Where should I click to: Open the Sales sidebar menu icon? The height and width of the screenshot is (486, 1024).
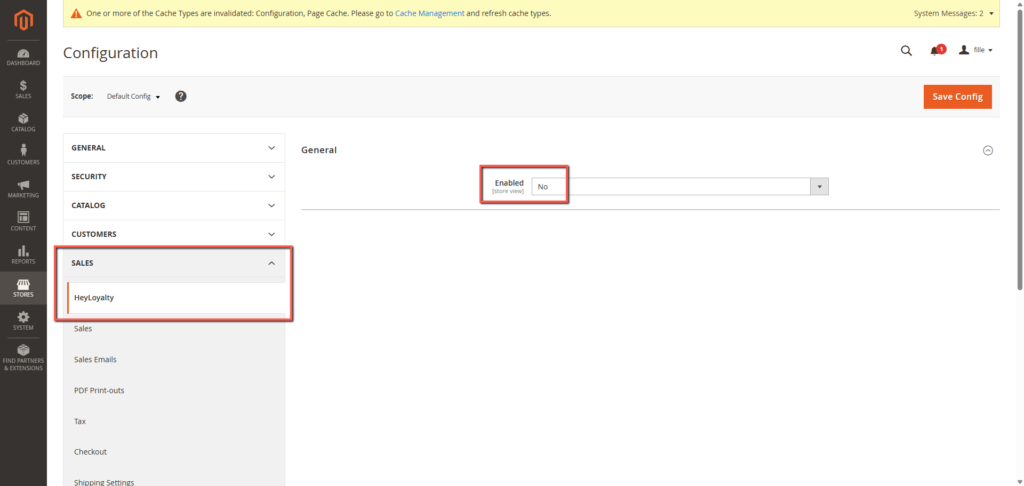click(x=22, y=89)
